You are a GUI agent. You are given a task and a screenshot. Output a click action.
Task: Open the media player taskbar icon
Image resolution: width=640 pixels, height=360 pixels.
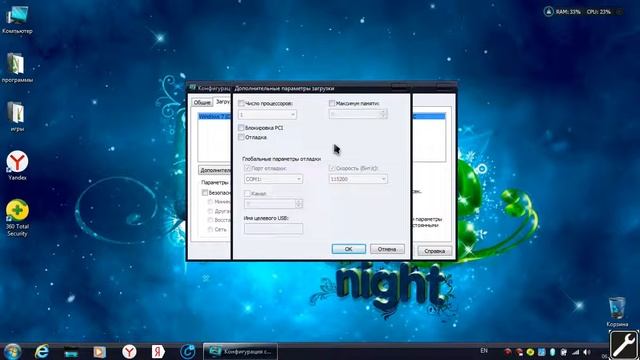click(100, 351)
